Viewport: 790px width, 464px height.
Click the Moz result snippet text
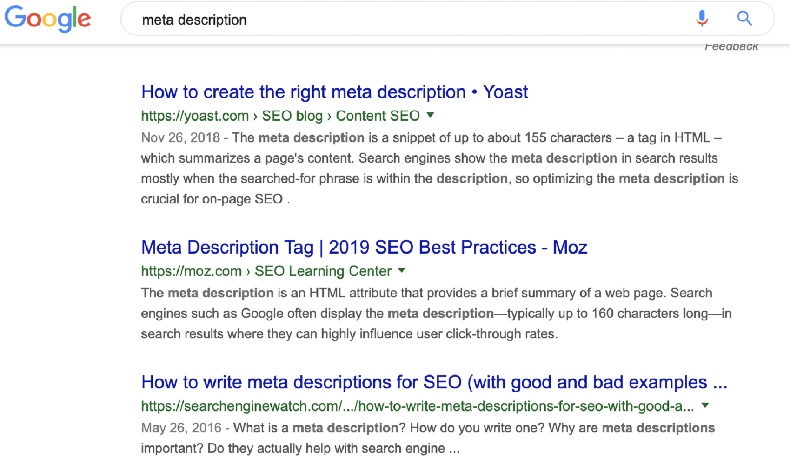[436, 313]
